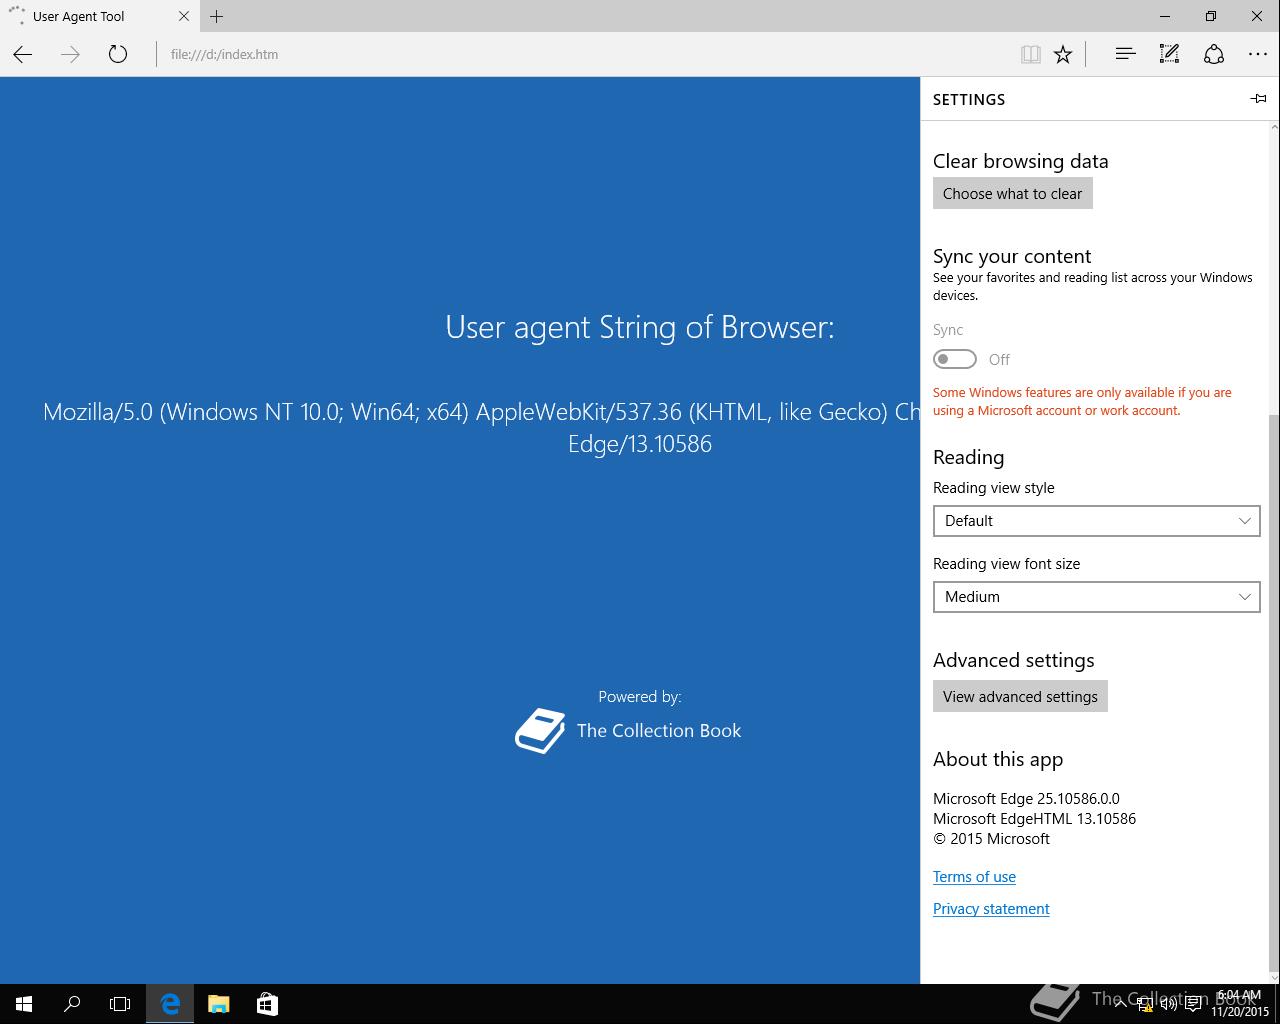Viewport: 1280px width, 1024px height.
Task: Click Microsoft Edge 25.10586.0.0 version text
Action: tap(1026, 799)
